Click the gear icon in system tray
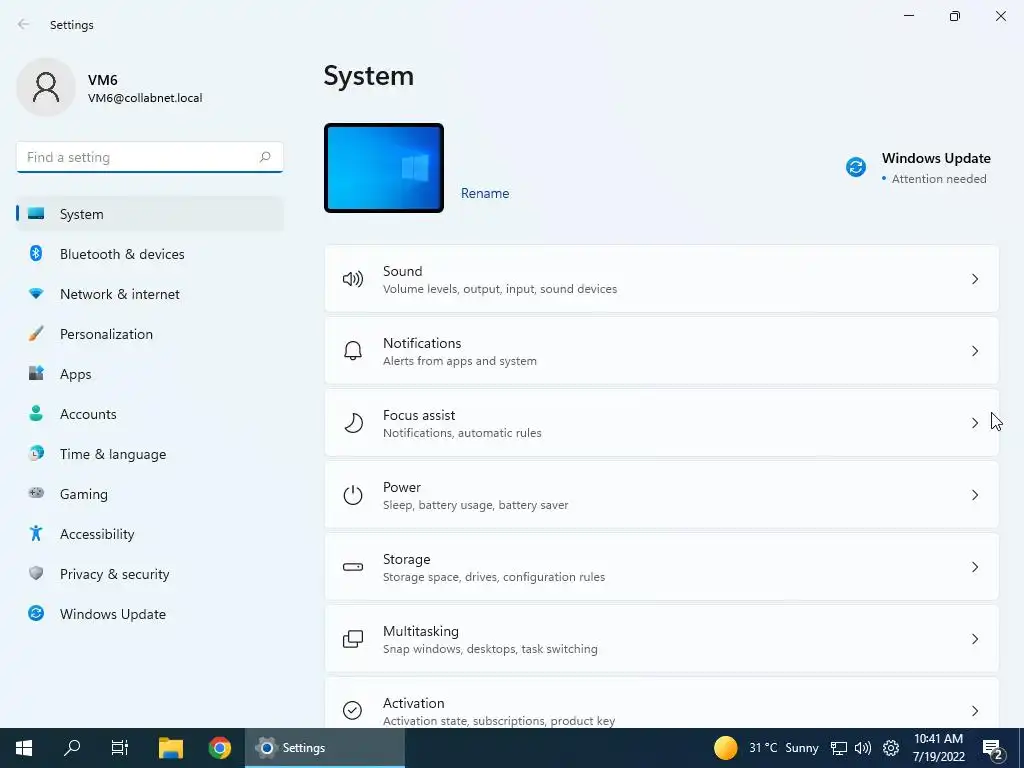The image size is (1024, 768). (891, 748)
